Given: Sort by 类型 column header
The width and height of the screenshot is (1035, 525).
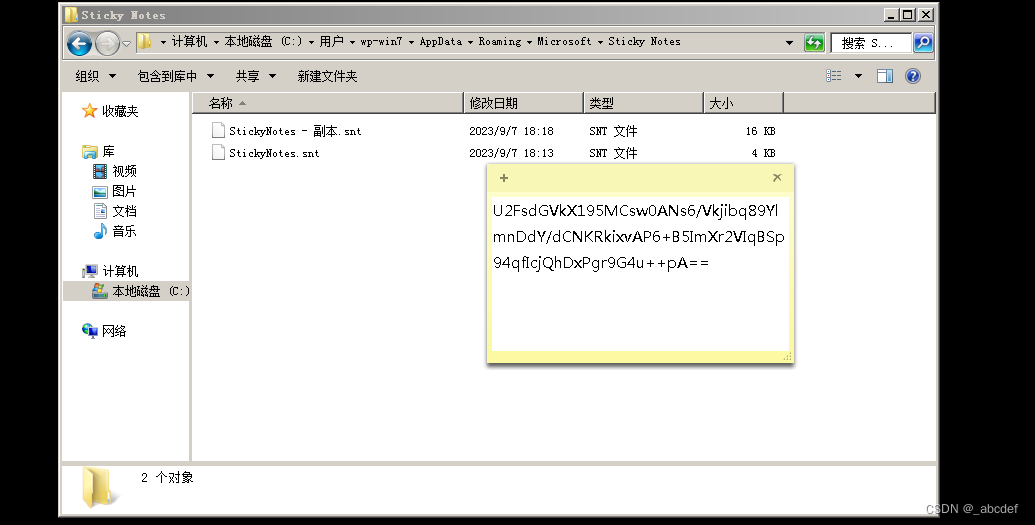Looking at the screenshot, I should [x=644, y=103].
